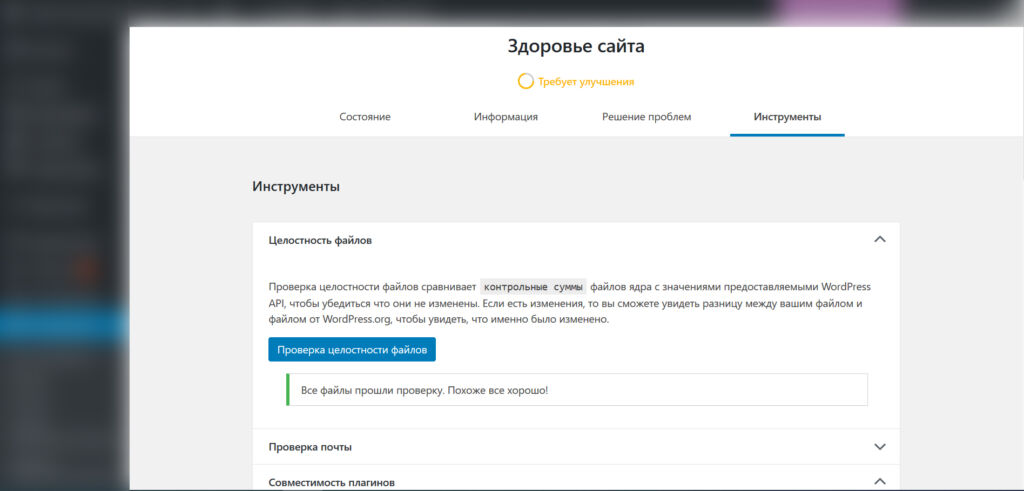Click the Здоровье сайта page heading
Image resolution: width=1024 pixels, height=491 pixels.
tap(575, 46)
